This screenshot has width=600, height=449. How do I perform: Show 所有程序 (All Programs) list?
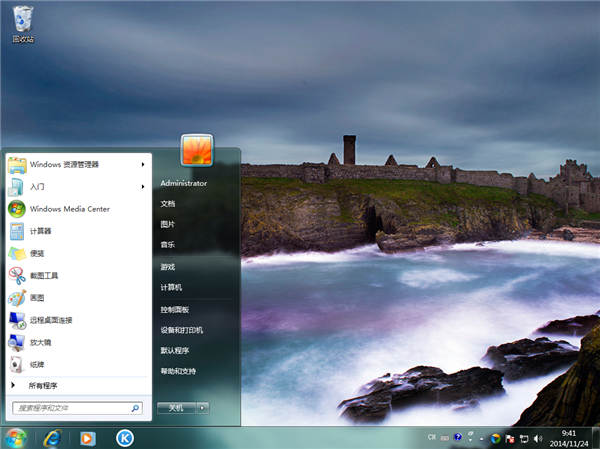point(43,385)
